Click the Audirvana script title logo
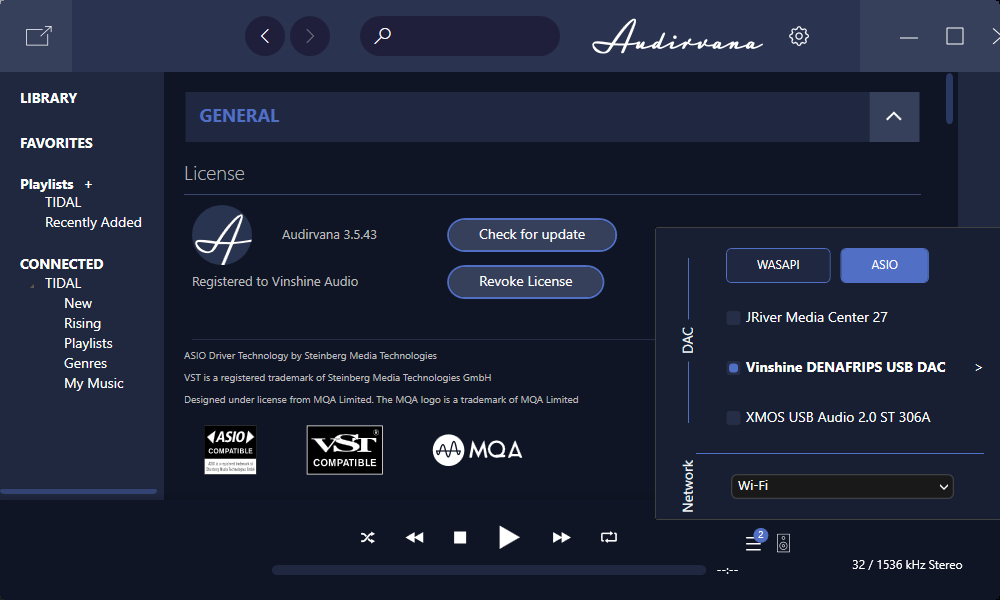Screen dimensions: 1000x600 [x=677, y=36]
